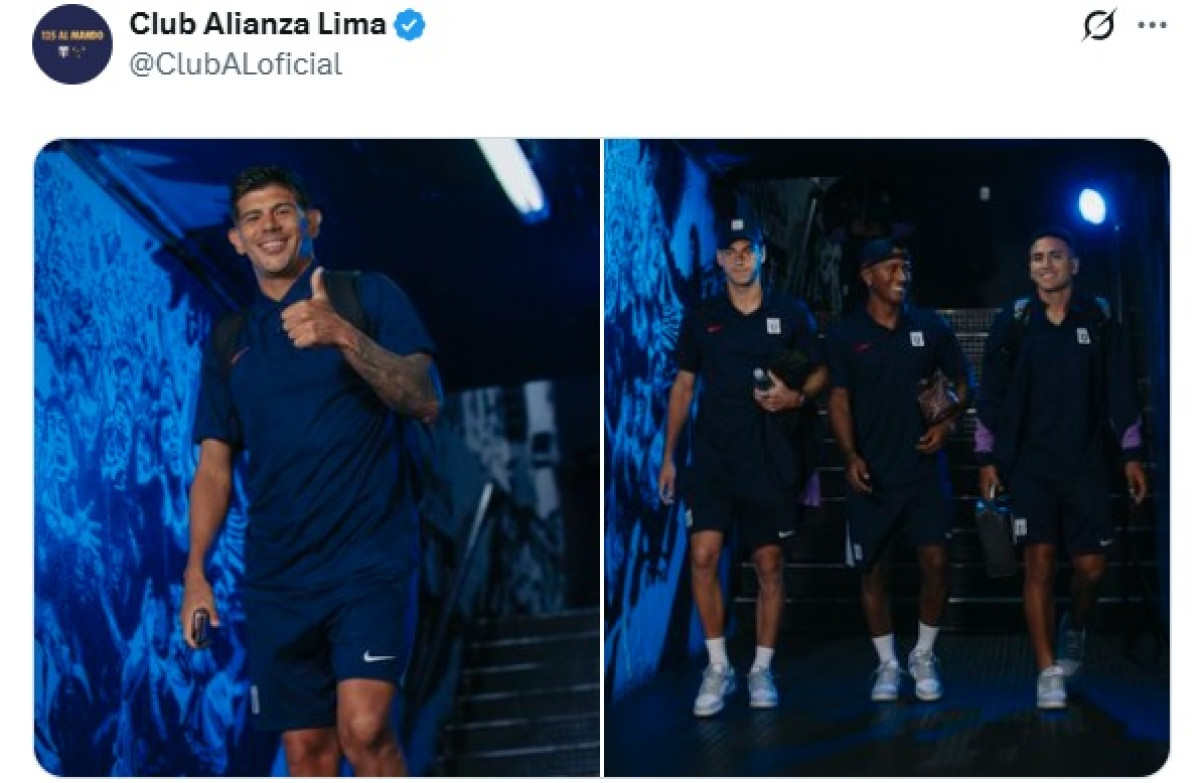Image resolution: width=1200 pixels, height=783 pixels.
Task: Click the middle player's cap in right photo
Action: tap(884, 250)
